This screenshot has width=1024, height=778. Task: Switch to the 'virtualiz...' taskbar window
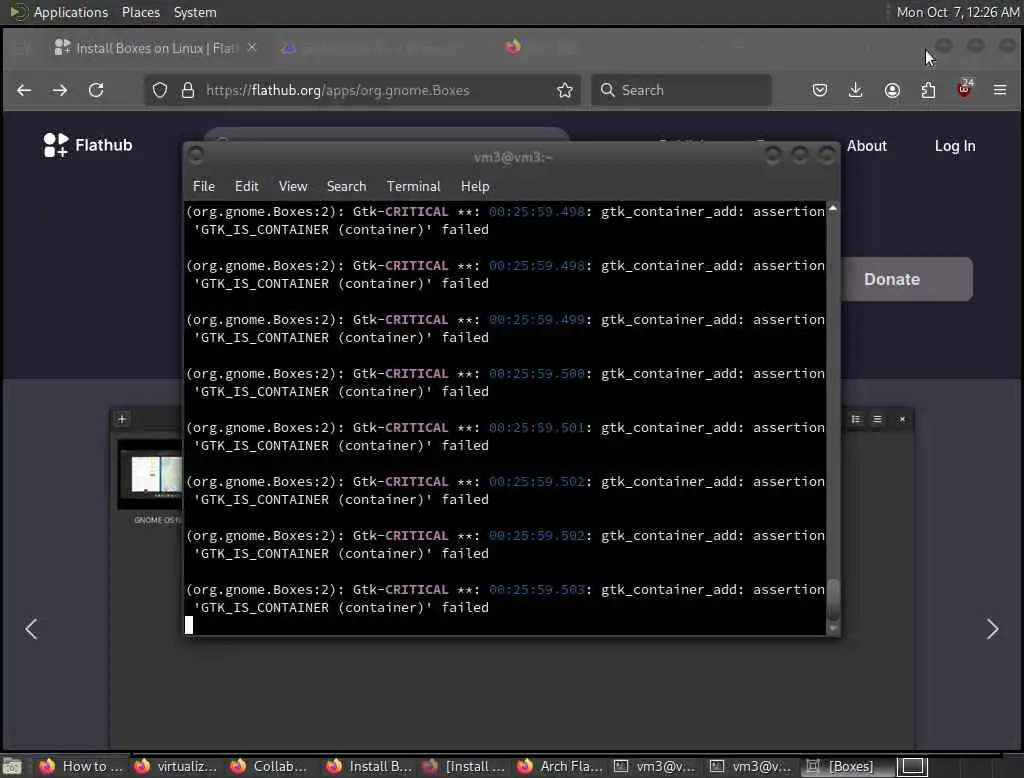coord(175,766)
